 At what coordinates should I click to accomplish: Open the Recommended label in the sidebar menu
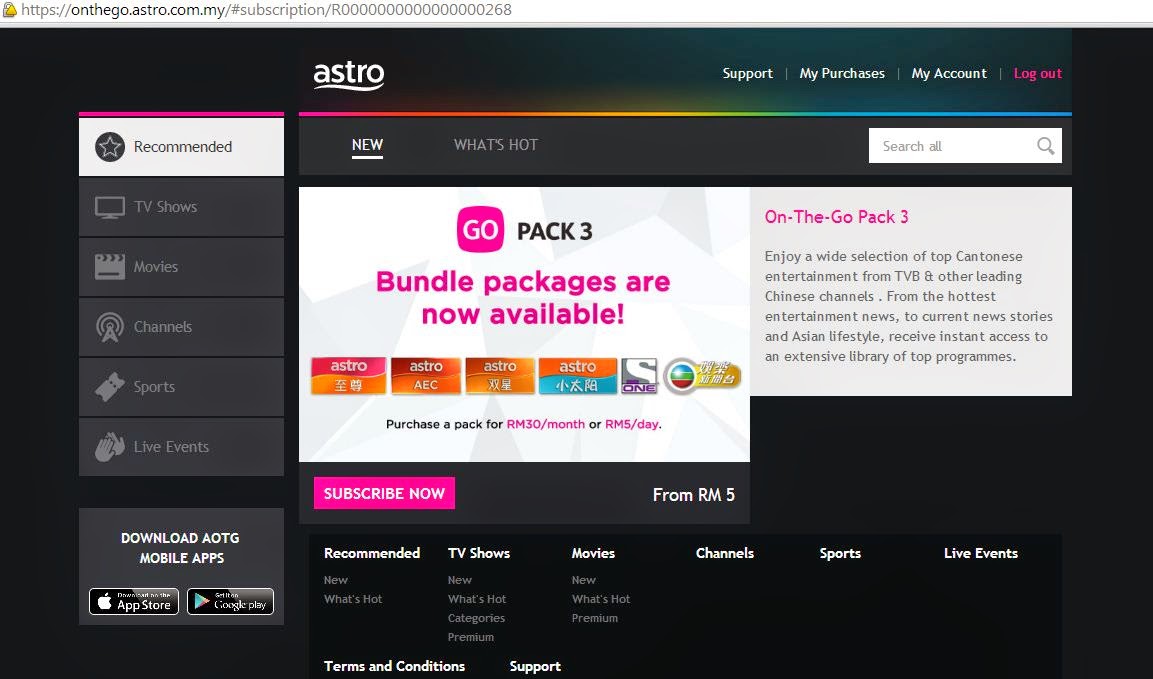(x=182, y=147)
